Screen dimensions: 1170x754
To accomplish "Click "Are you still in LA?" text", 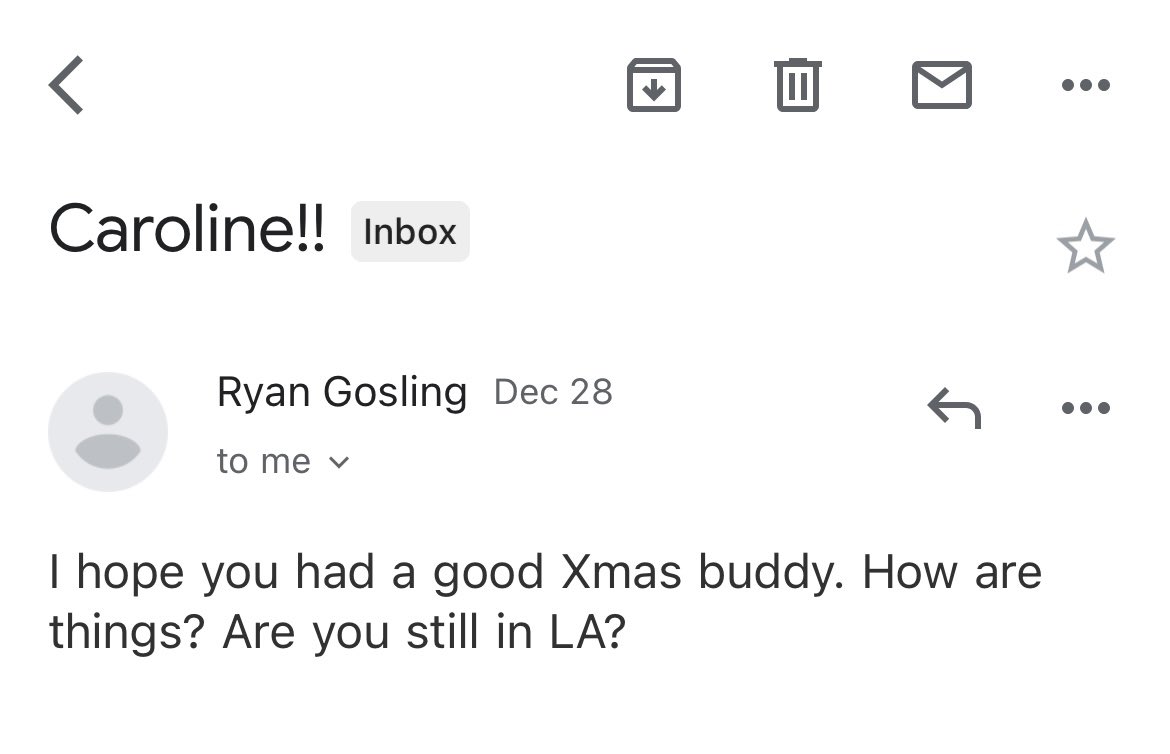I will [x=424, y=633].
